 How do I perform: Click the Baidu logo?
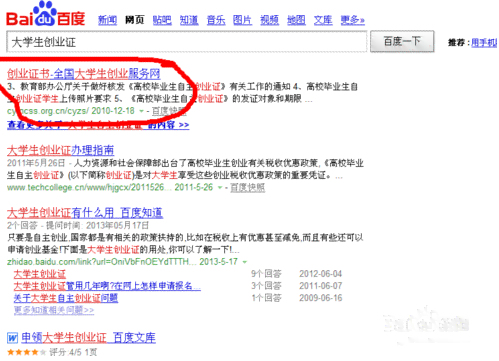46,15
